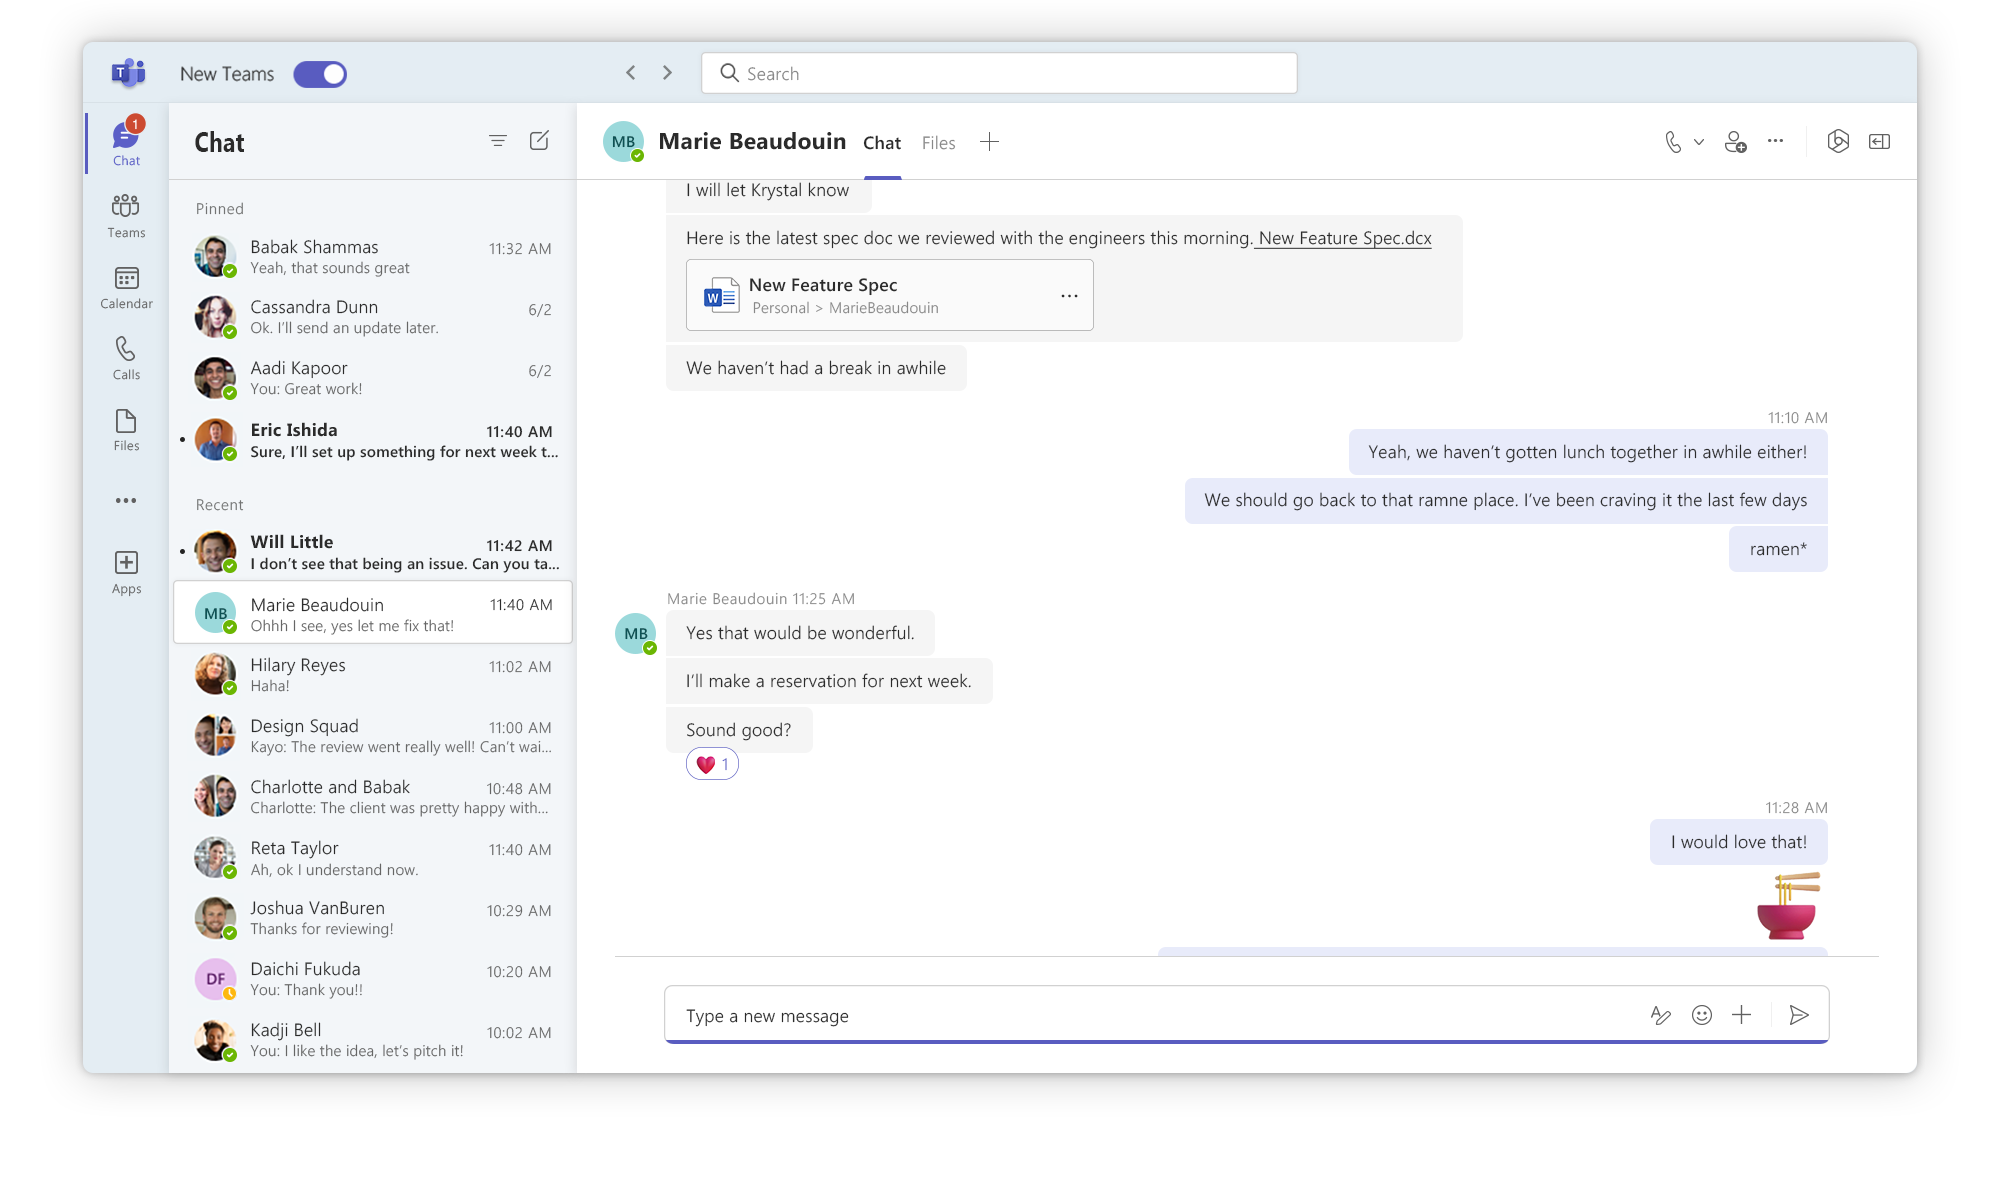Click the send message arrow
Screen dimensions: 2000x1197
coord(1798,1015)
